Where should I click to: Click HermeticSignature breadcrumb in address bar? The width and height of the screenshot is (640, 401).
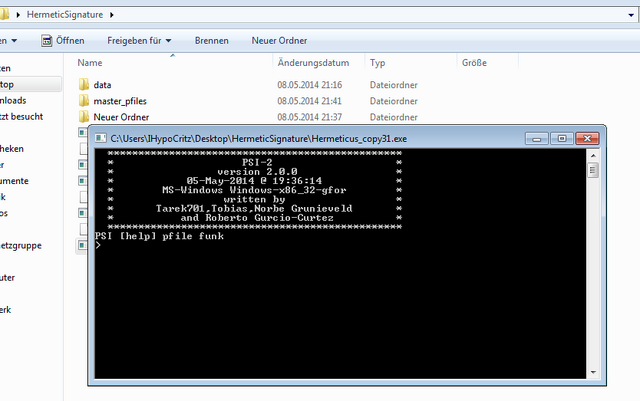tap(65, 15)
